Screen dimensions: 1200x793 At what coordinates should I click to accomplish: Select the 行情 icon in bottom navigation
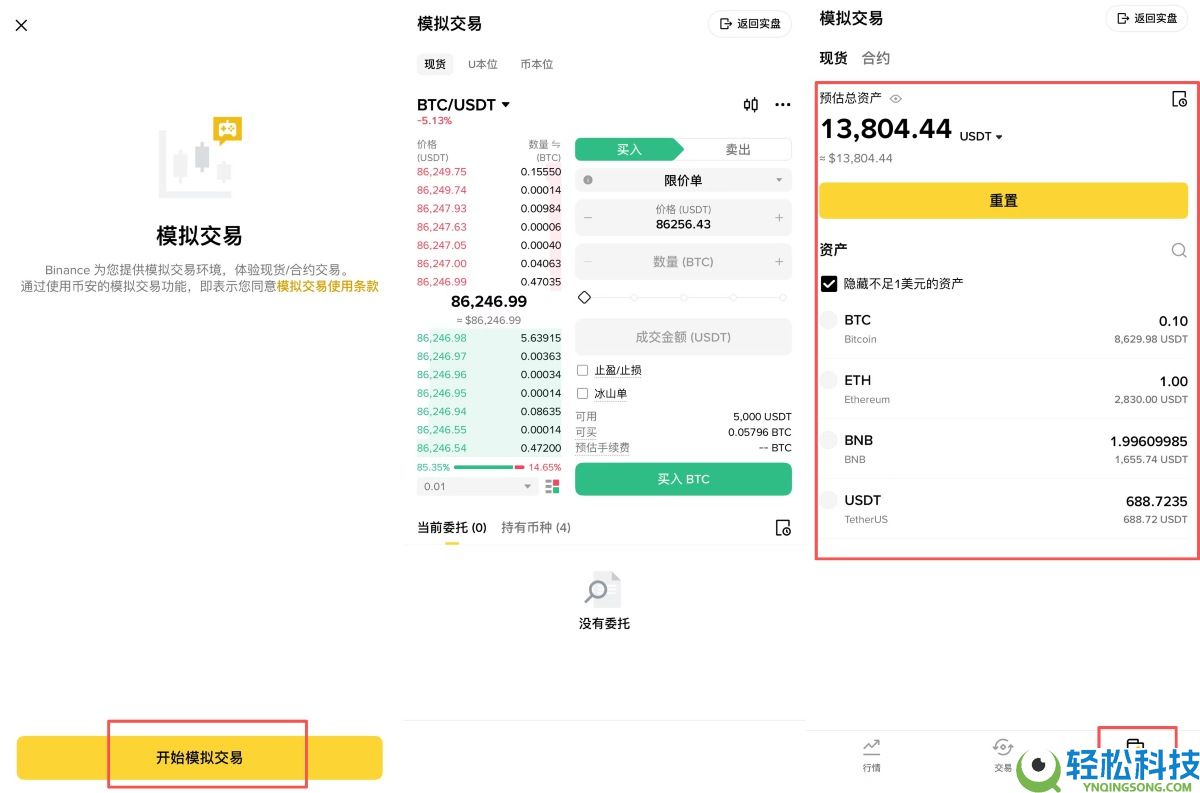pos(870,749)
